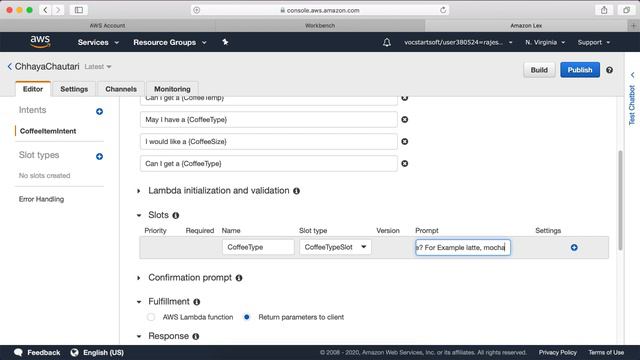Screen dimensions: 640x360
Task: Add a new slot type with plus icon
Action: 99,156
